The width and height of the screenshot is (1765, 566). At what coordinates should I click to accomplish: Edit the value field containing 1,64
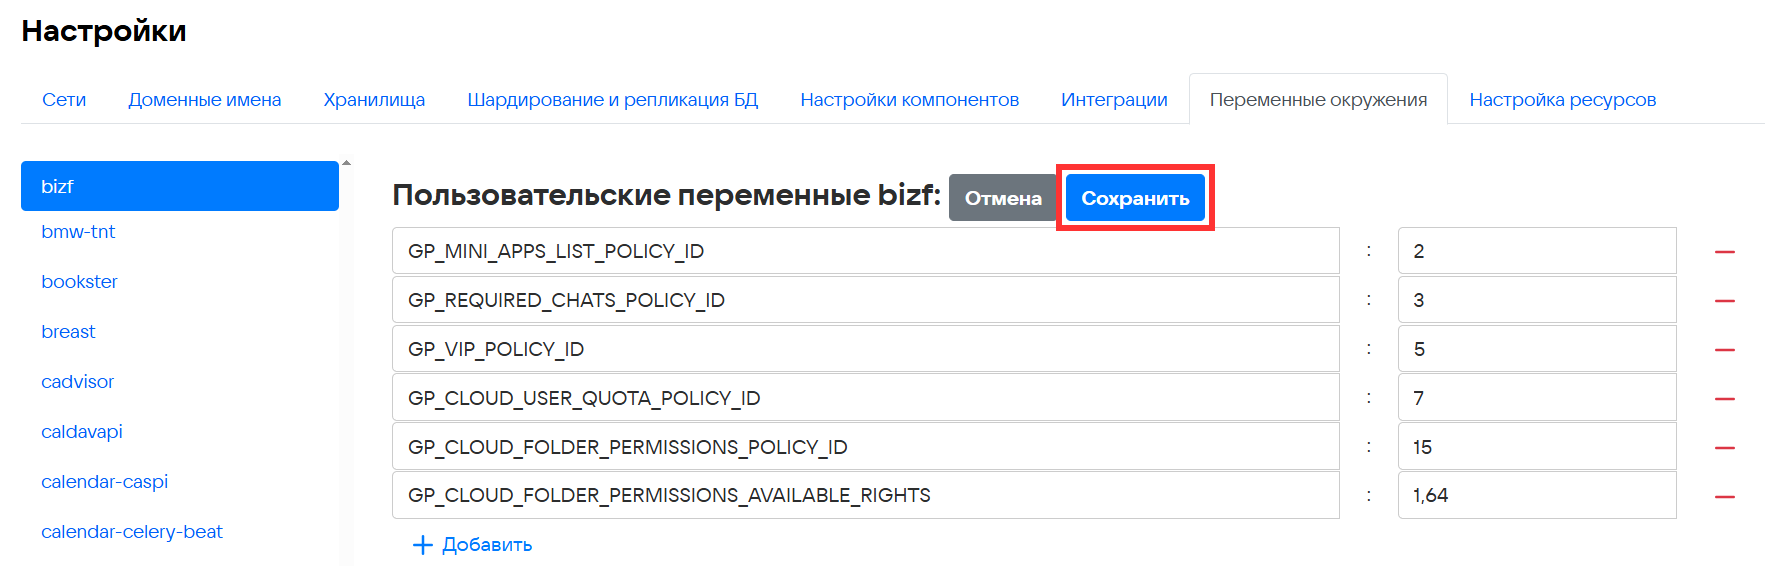point(1536,496)
